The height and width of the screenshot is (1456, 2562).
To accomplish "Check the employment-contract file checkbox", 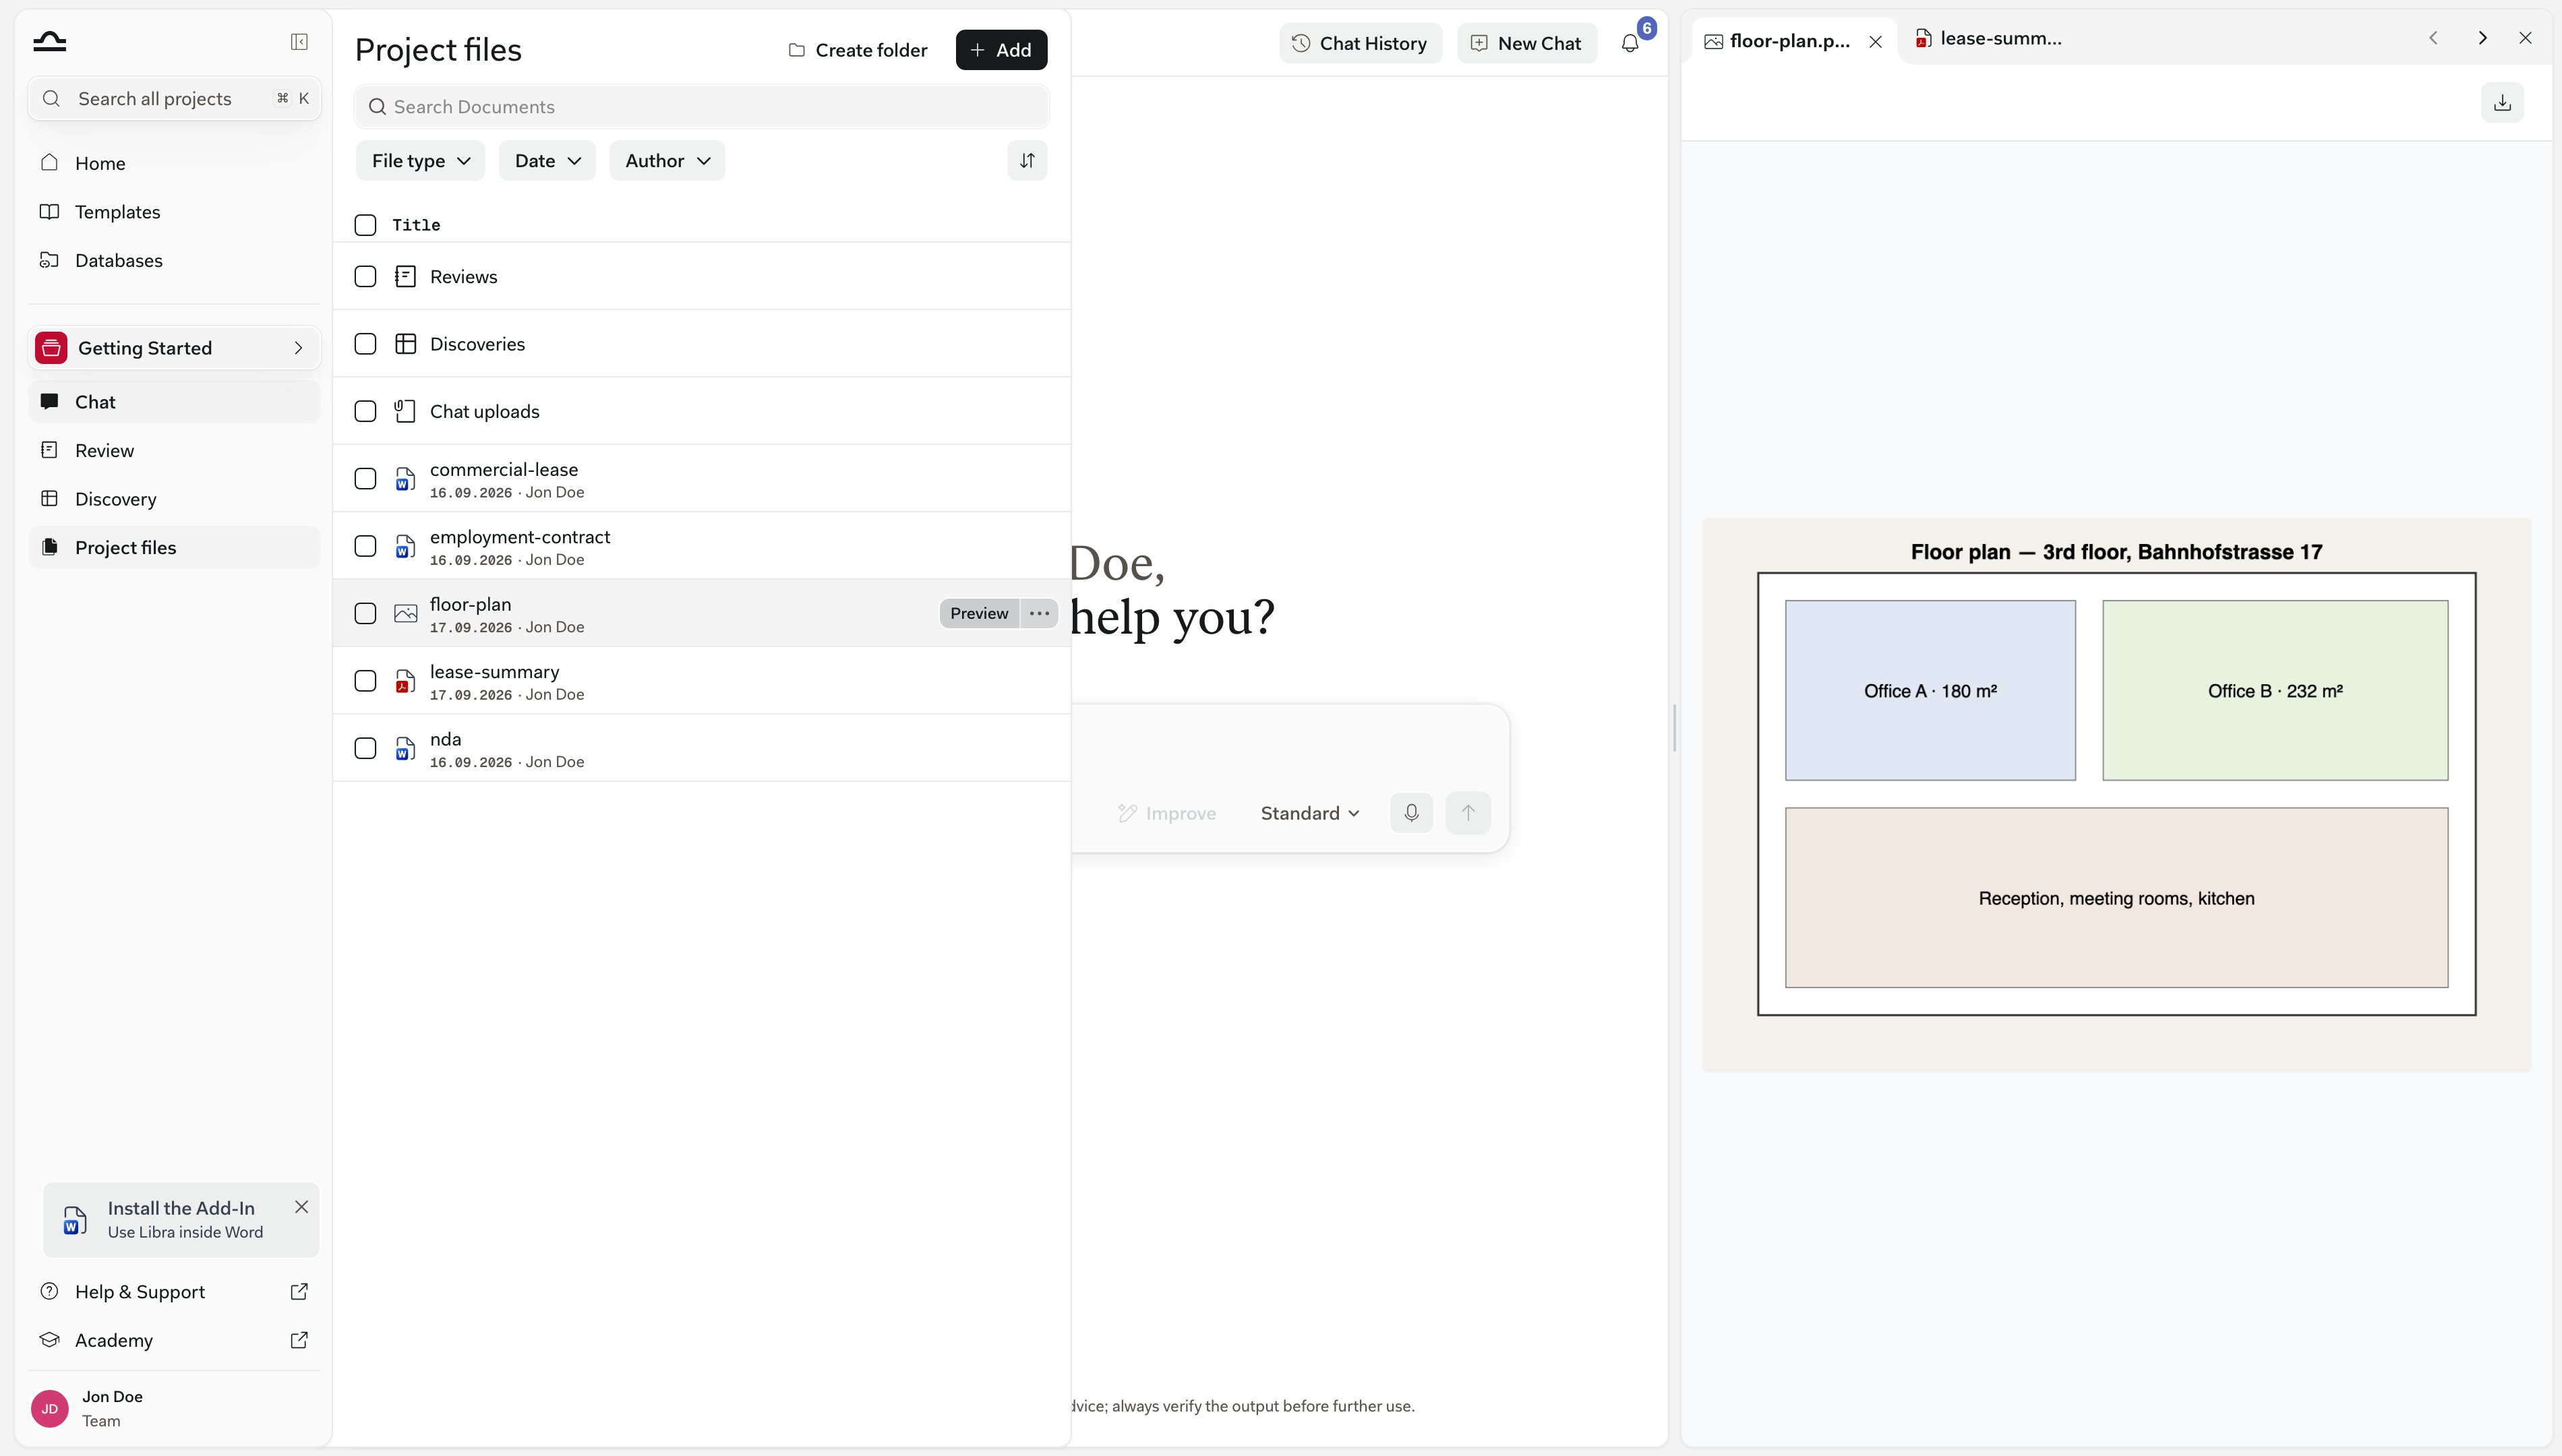I will [365, 546].
